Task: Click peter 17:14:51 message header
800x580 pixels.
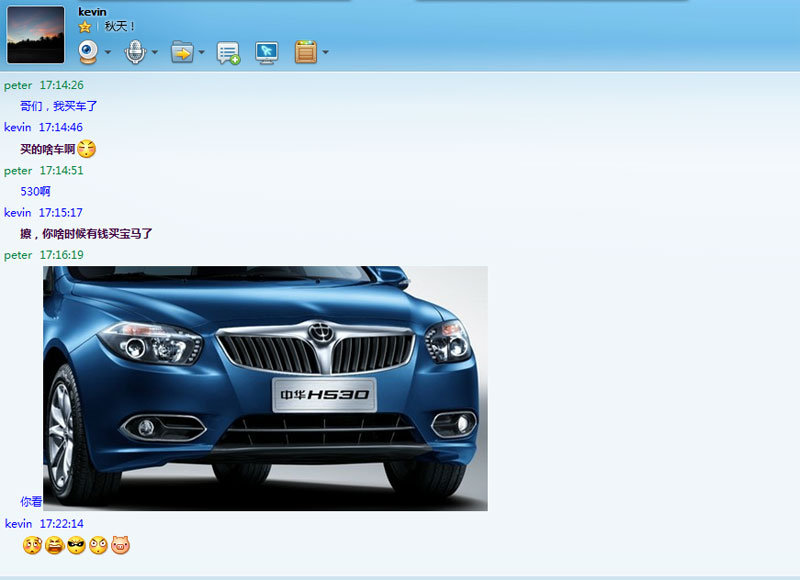Action: coord(43,170)
